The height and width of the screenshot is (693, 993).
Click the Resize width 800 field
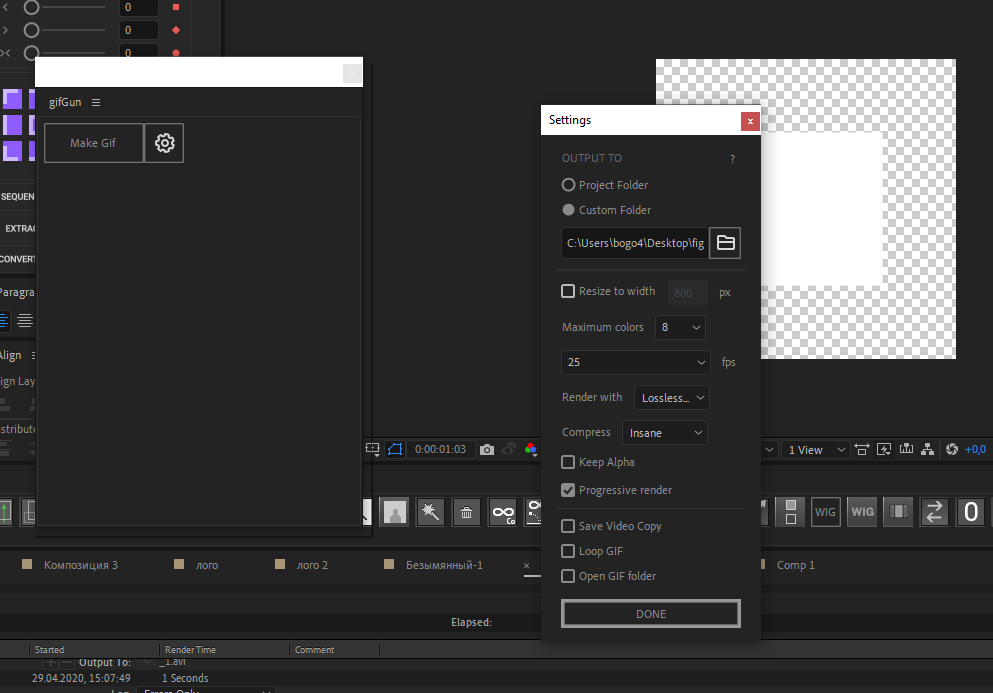point(688,293)
